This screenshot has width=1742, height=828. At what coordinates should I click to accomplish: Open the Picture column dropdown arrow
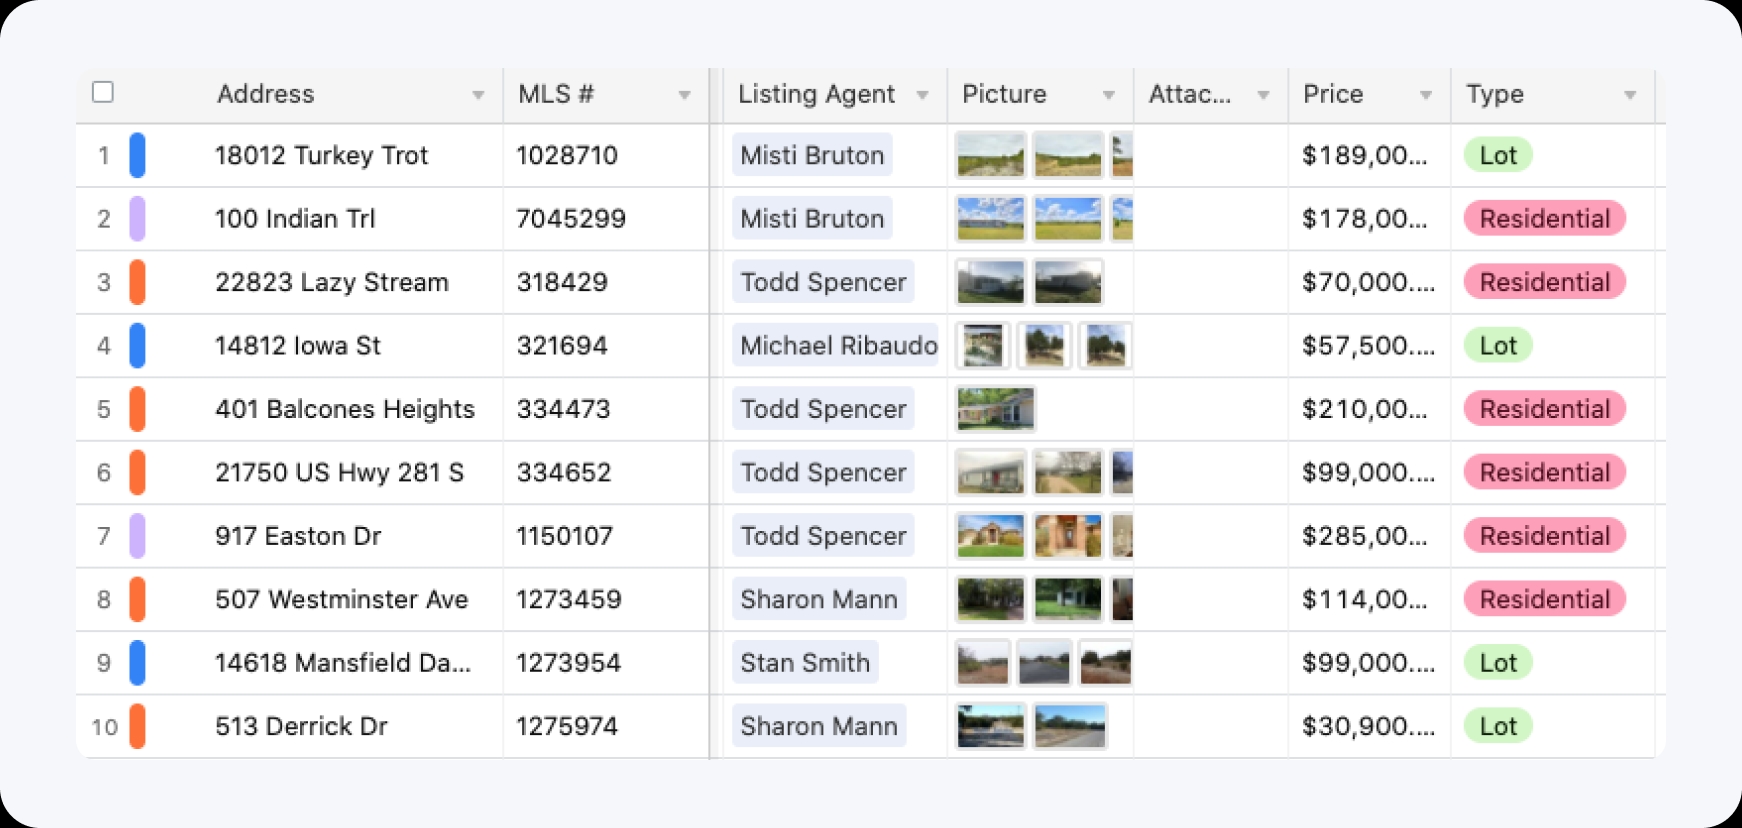click(1108, 95)
